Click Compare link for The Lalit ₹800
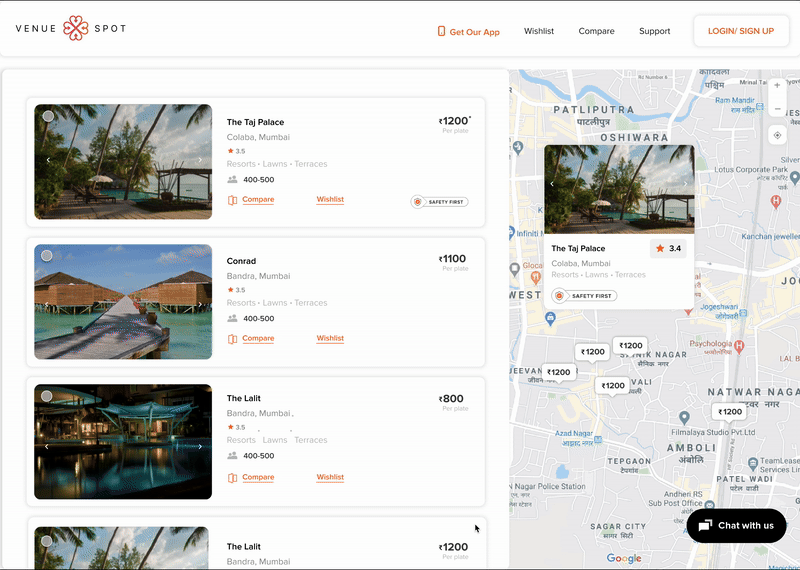This screenshot has width=800, height=570. pos(258,477)
